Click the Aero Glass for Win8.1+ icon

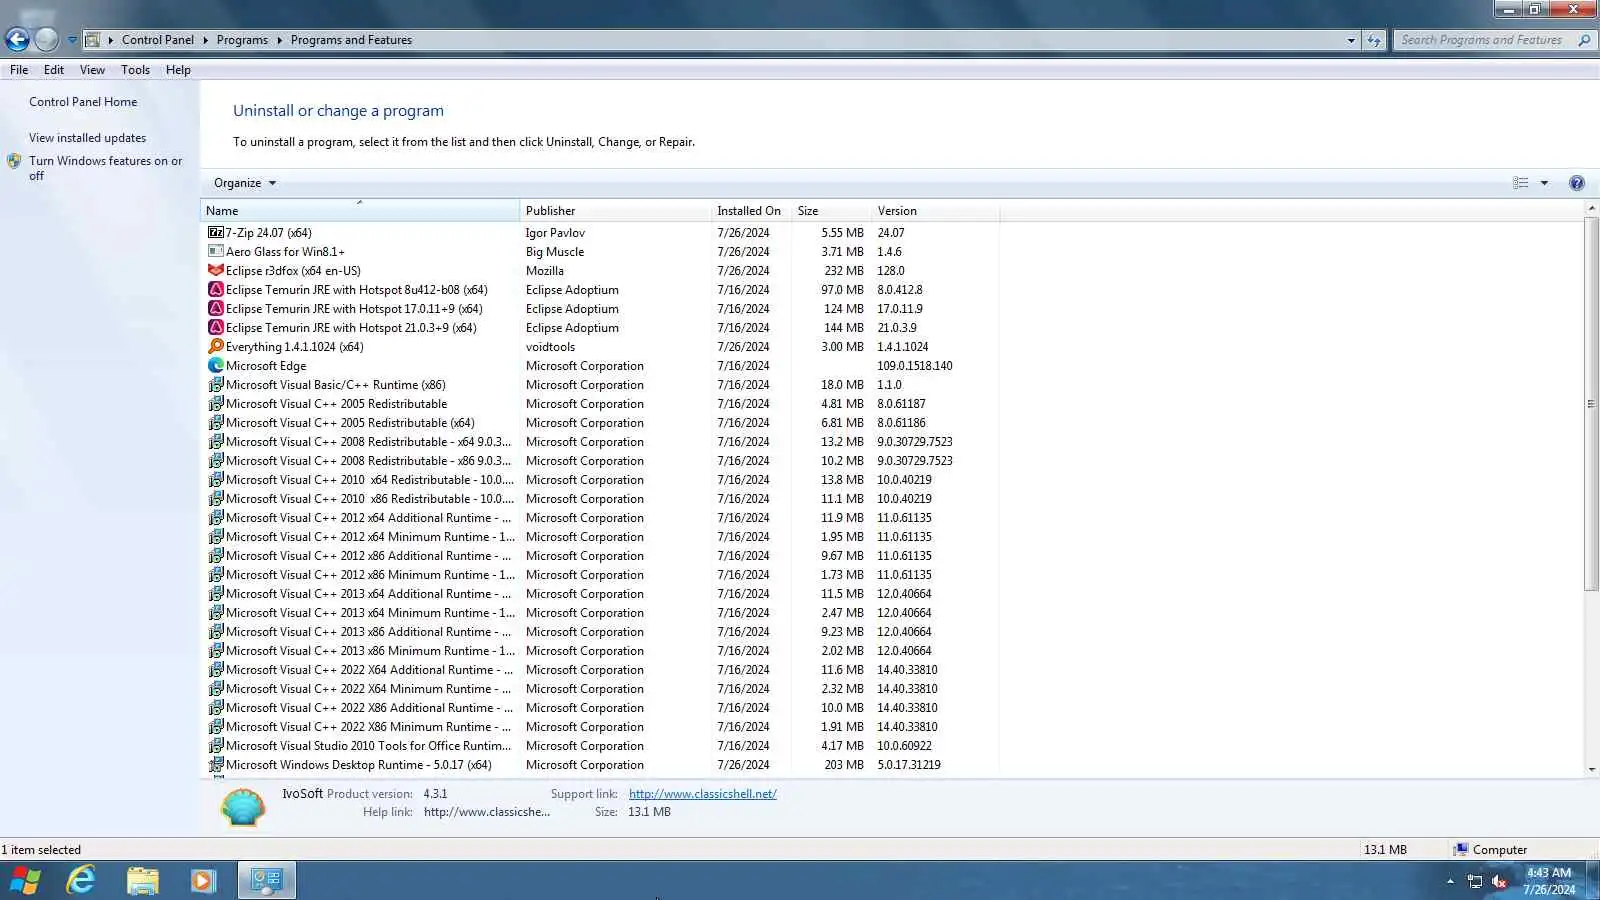pyautogui.click(x=215, y=251)
